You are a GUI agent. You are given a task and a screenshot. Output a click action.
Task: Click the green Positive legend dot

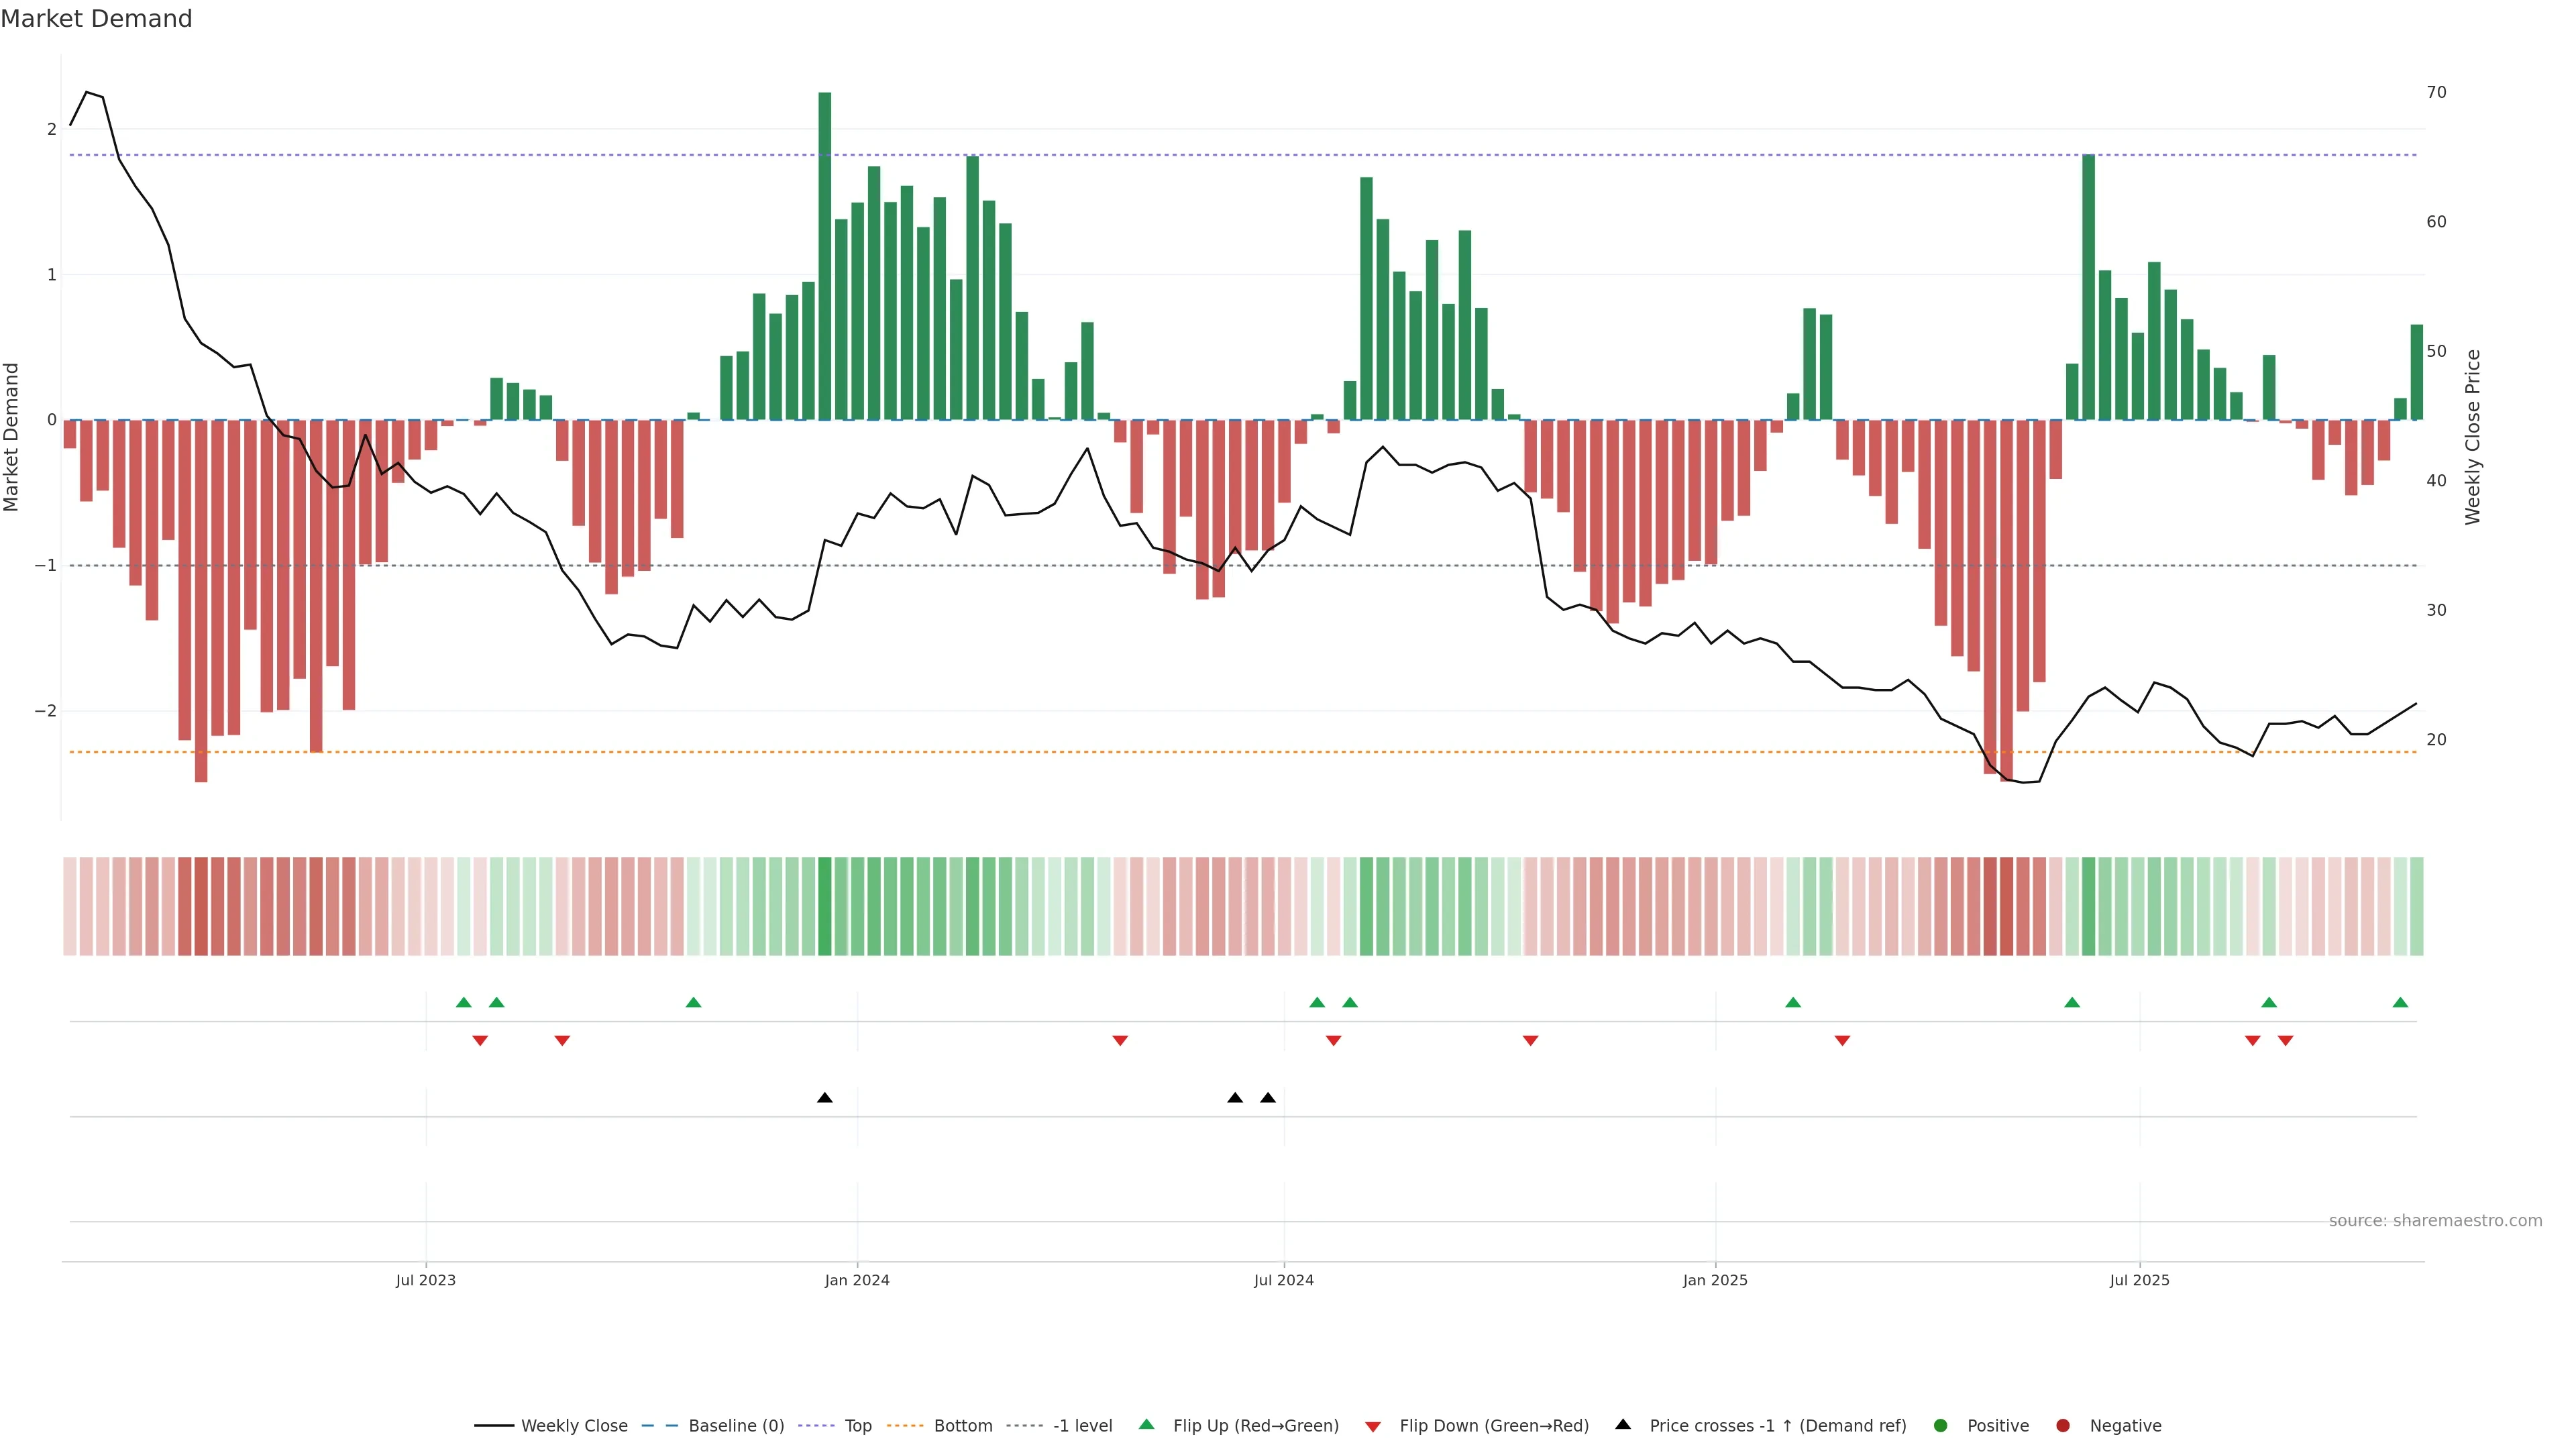(x=1941, y=1426)
